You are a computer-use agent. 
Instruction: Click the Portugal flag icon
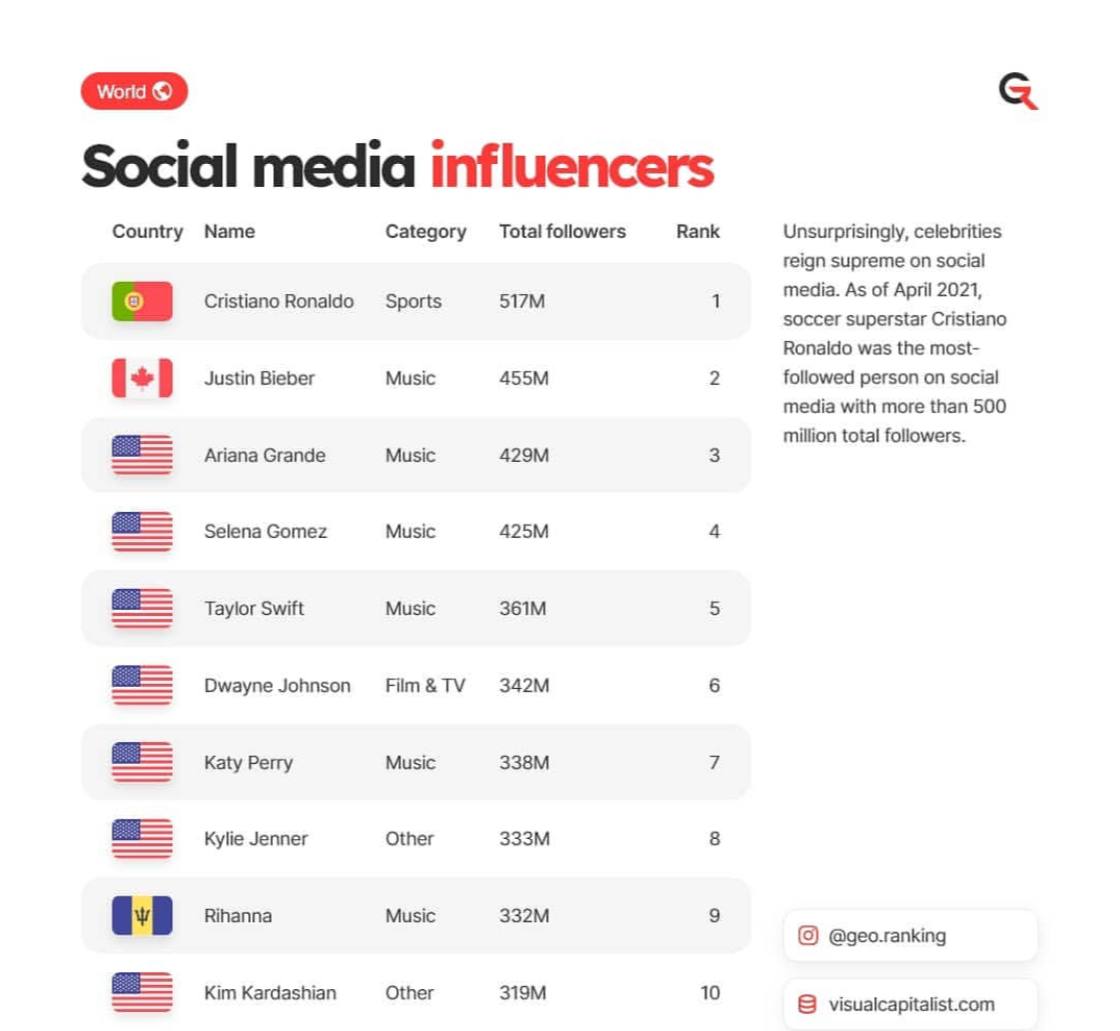coord(142,301)
